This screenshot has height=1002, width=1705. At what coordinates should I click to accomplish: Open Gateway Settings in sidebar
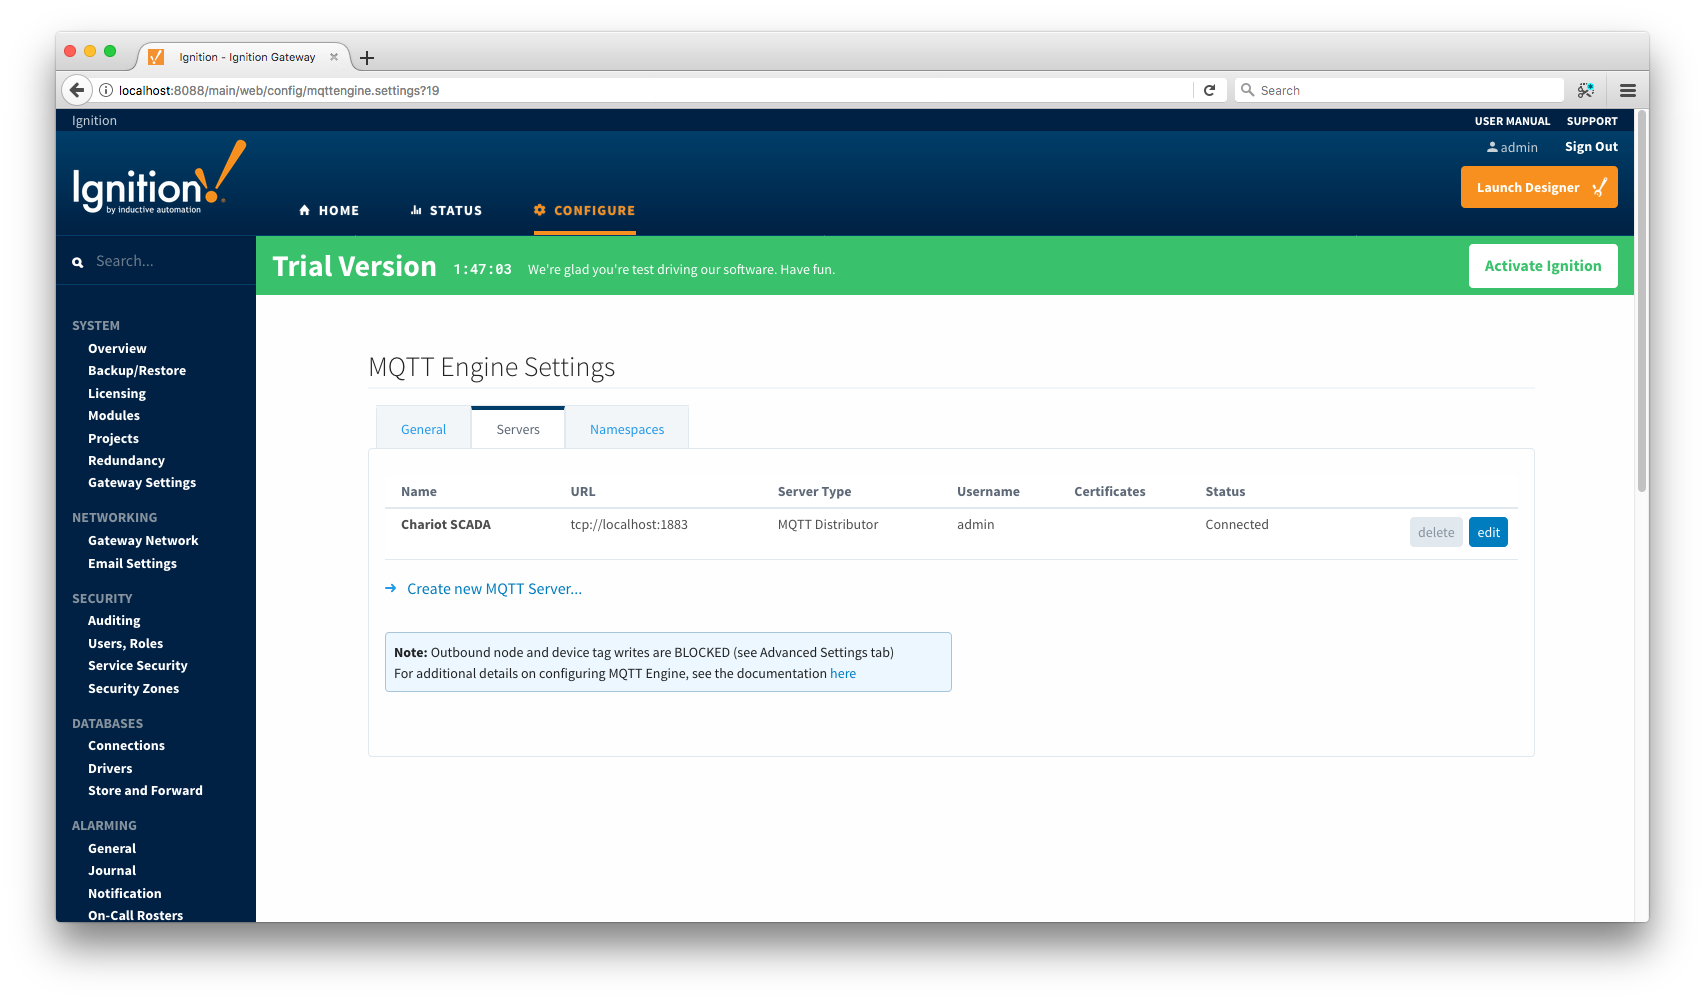142,483
